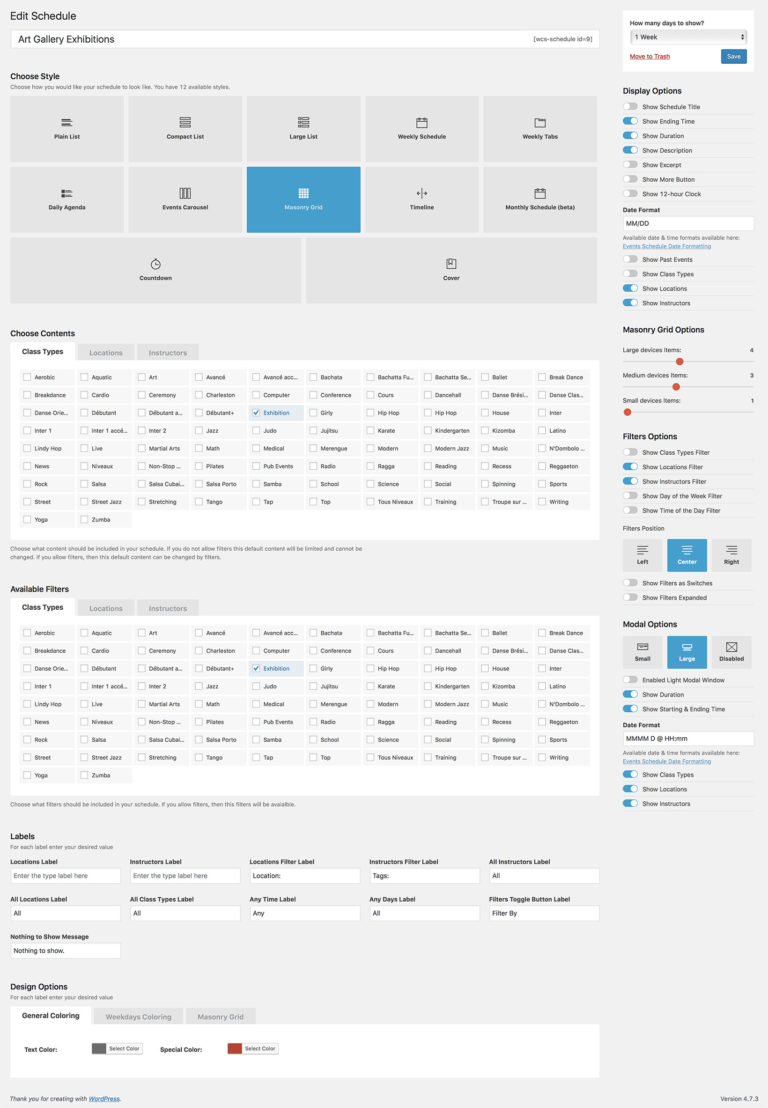The width and height of the screenshot is (768, 1108).
Task: Click the Save button
Action: coord(733,57)
